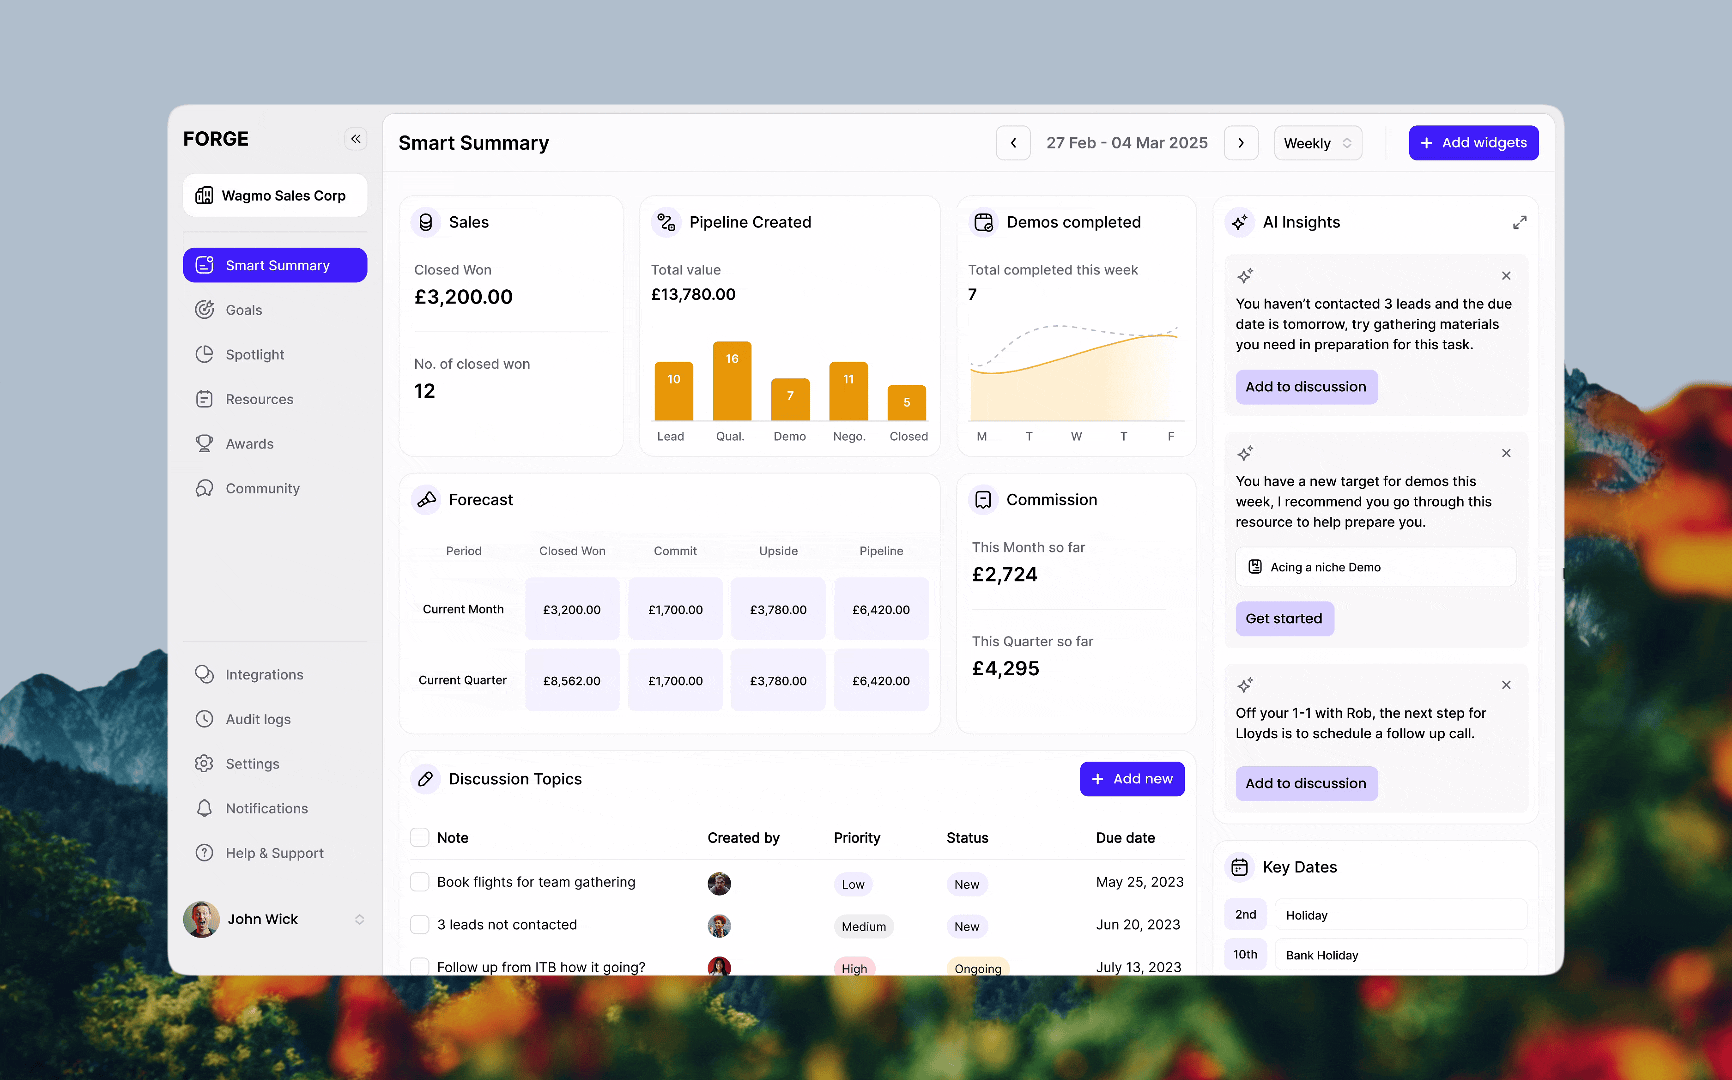Open the Acing a niche Demo resource

[x=1375, y=567]
